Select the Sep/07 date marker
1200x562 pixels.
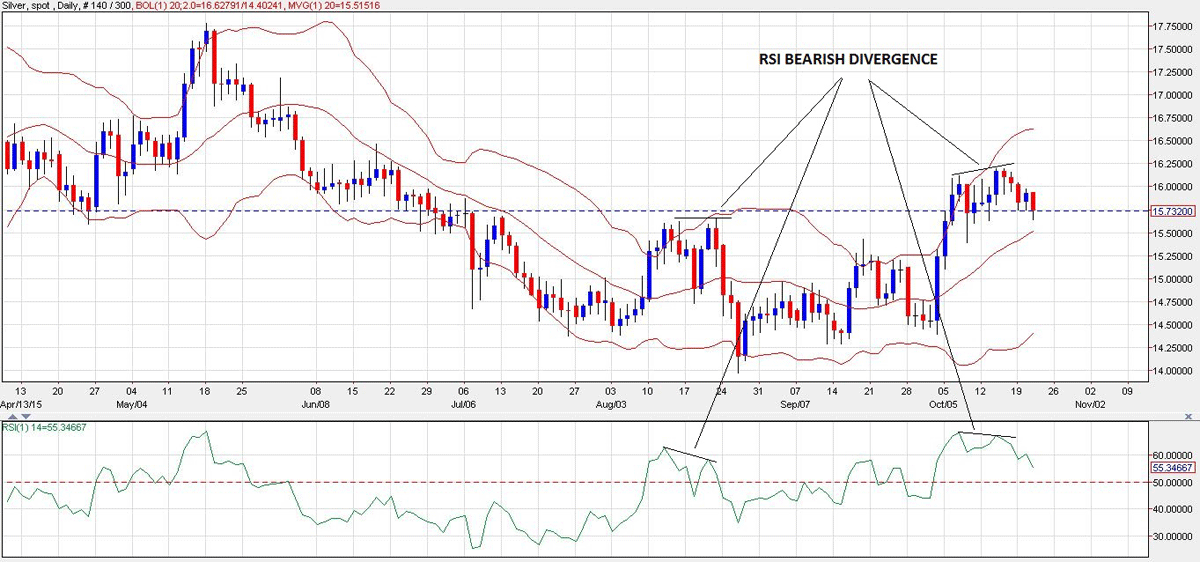795,404
